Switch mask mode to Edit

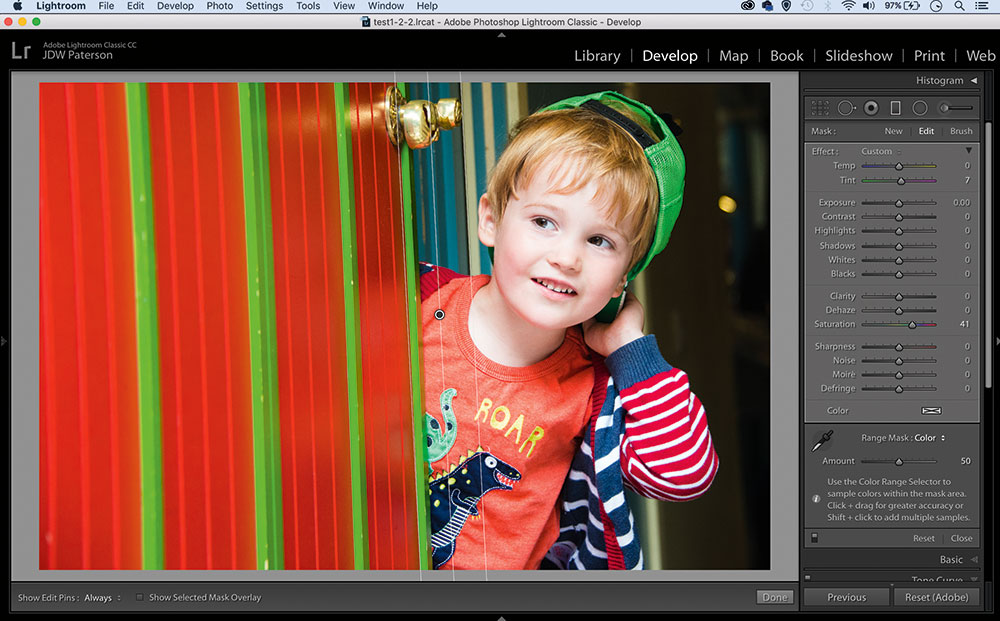tap(926, 131)
